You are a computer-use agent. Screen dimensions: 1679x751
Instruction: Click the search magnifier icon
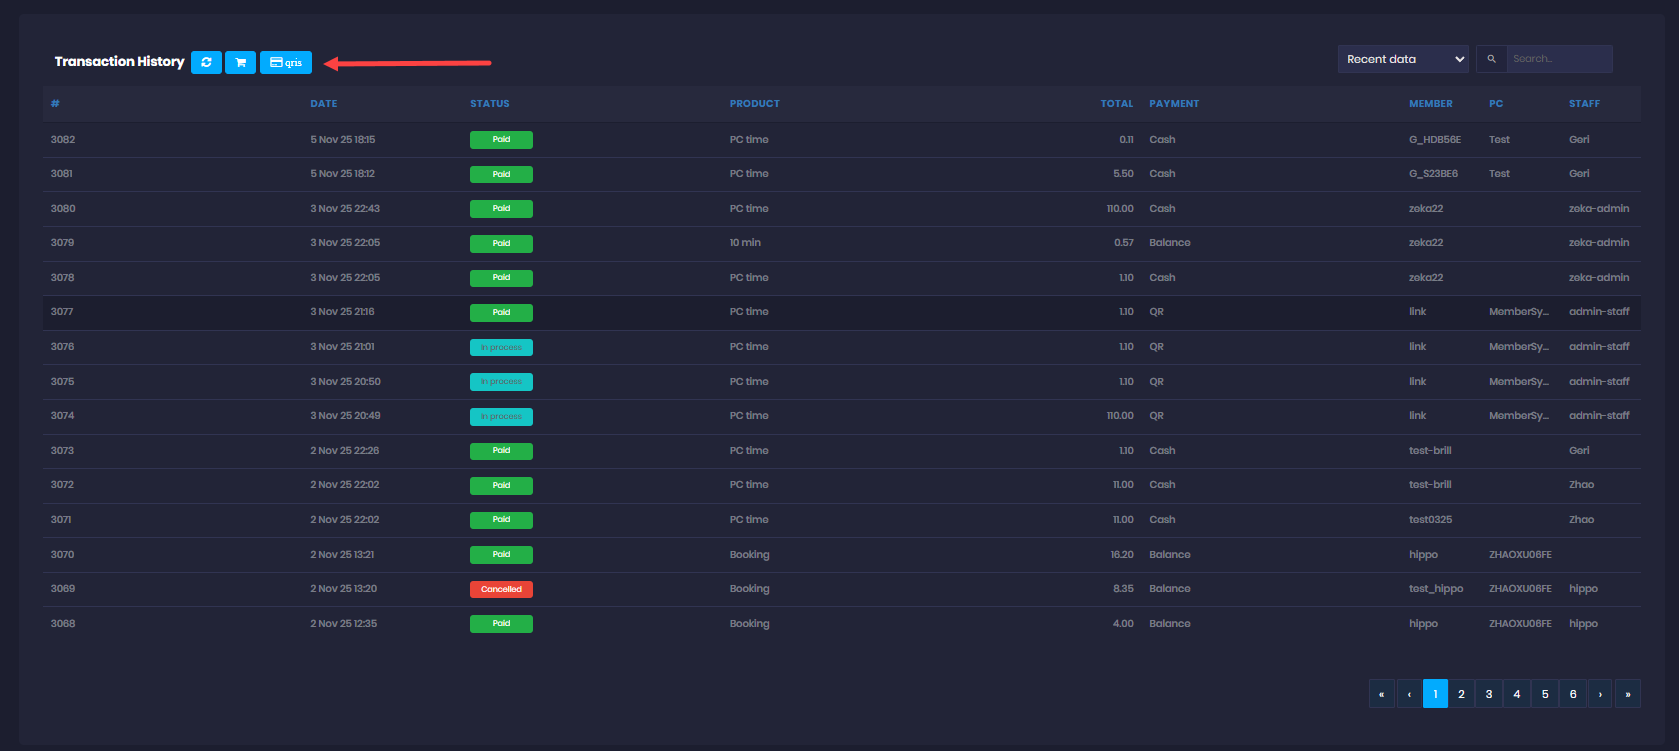1491,59
